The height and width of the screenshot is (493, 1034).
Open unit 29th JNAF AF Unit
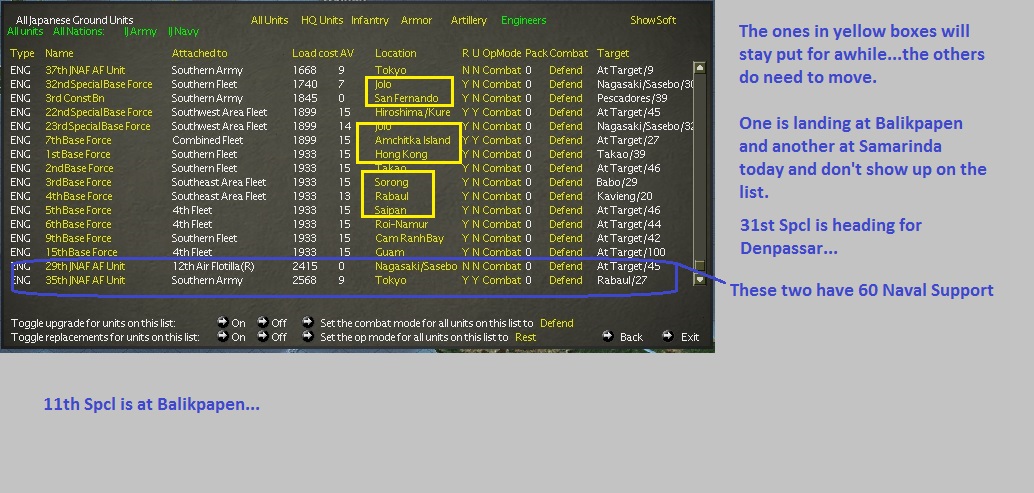(85, 266)
